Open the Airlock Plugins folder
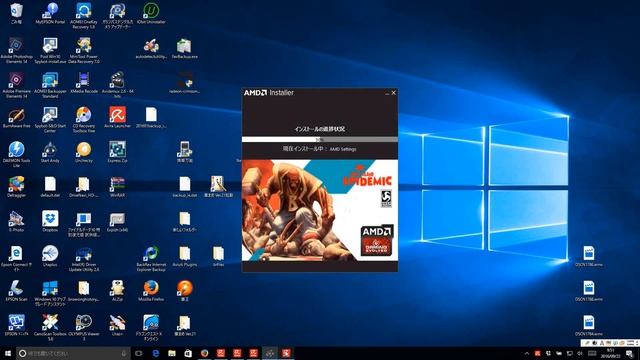 tap(184, 256)
